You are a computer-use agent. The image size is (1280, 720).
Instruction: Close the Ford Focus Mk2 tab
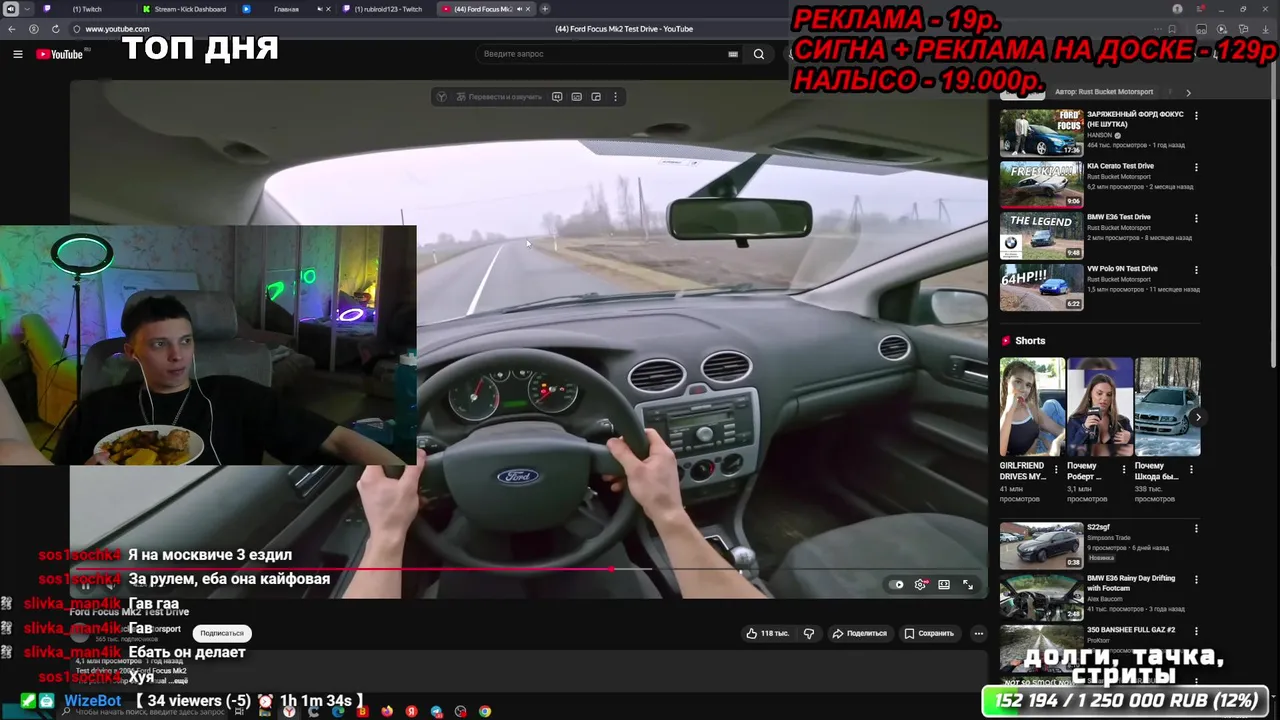point(530,9)
